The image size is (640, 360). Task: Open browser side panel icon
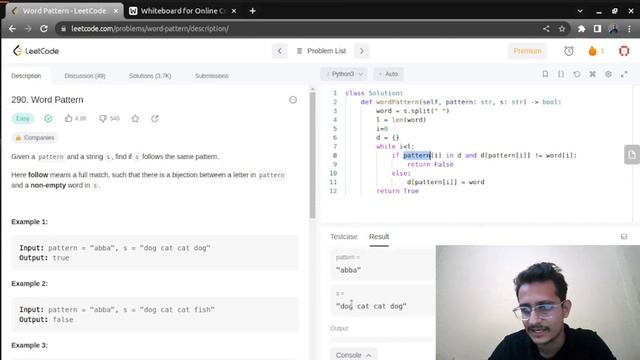click(597, 29)
